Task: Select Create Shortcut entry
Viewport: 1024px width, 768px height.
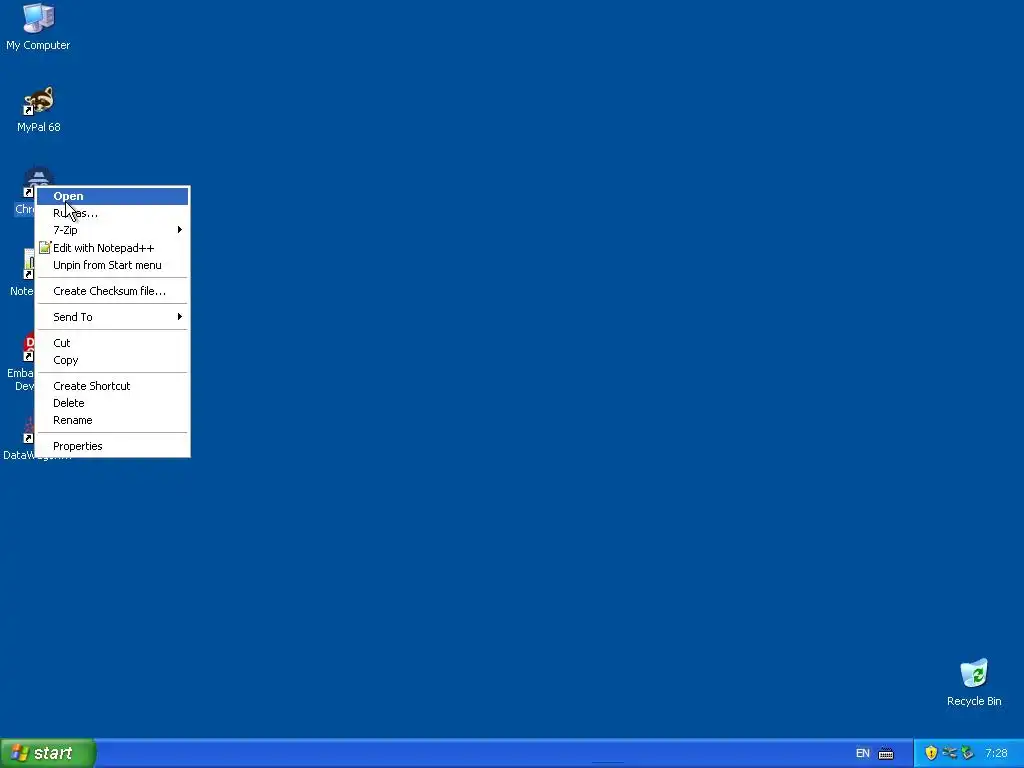Action: pyautogui.click(x=112, y=386)
